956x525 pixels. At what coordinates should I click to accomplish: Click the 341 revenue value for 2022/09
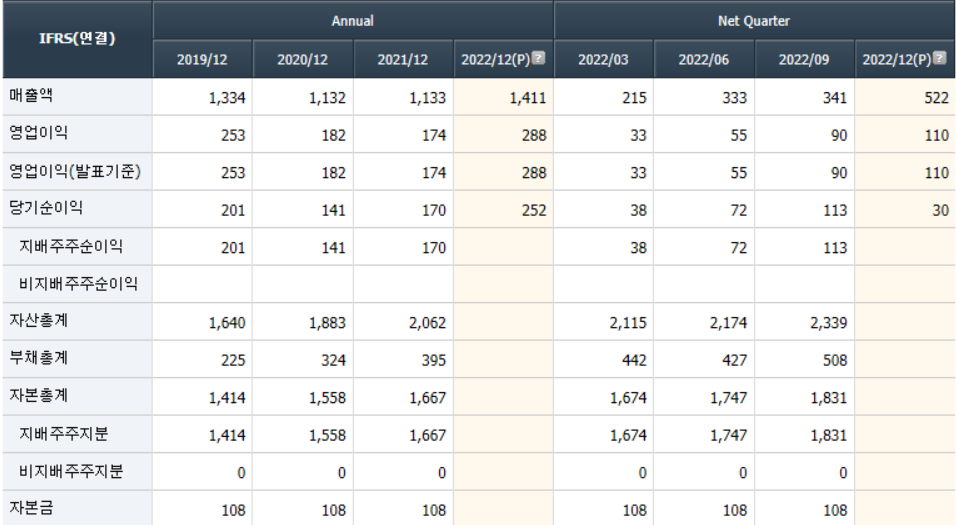click(835, 98)
